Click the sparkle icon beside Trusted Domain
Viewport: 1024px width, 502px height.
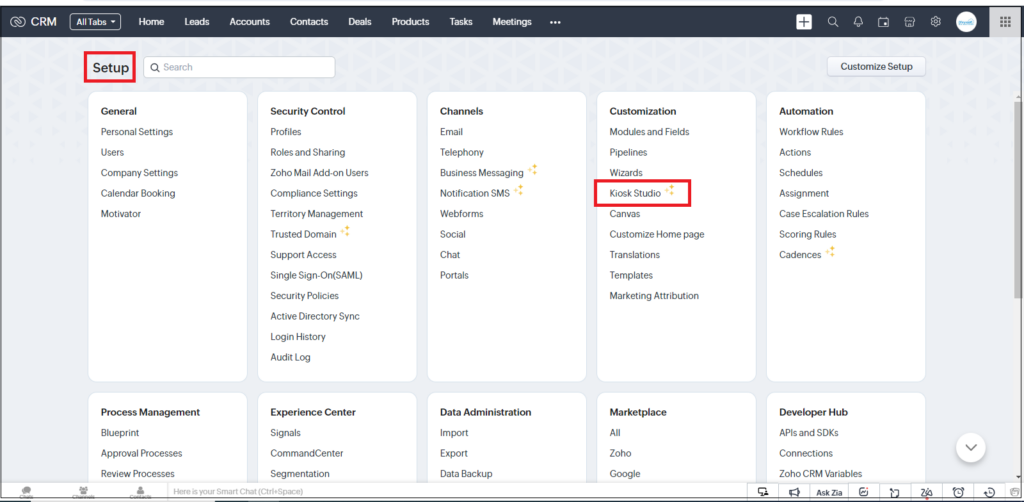click(x=345, y=232)
